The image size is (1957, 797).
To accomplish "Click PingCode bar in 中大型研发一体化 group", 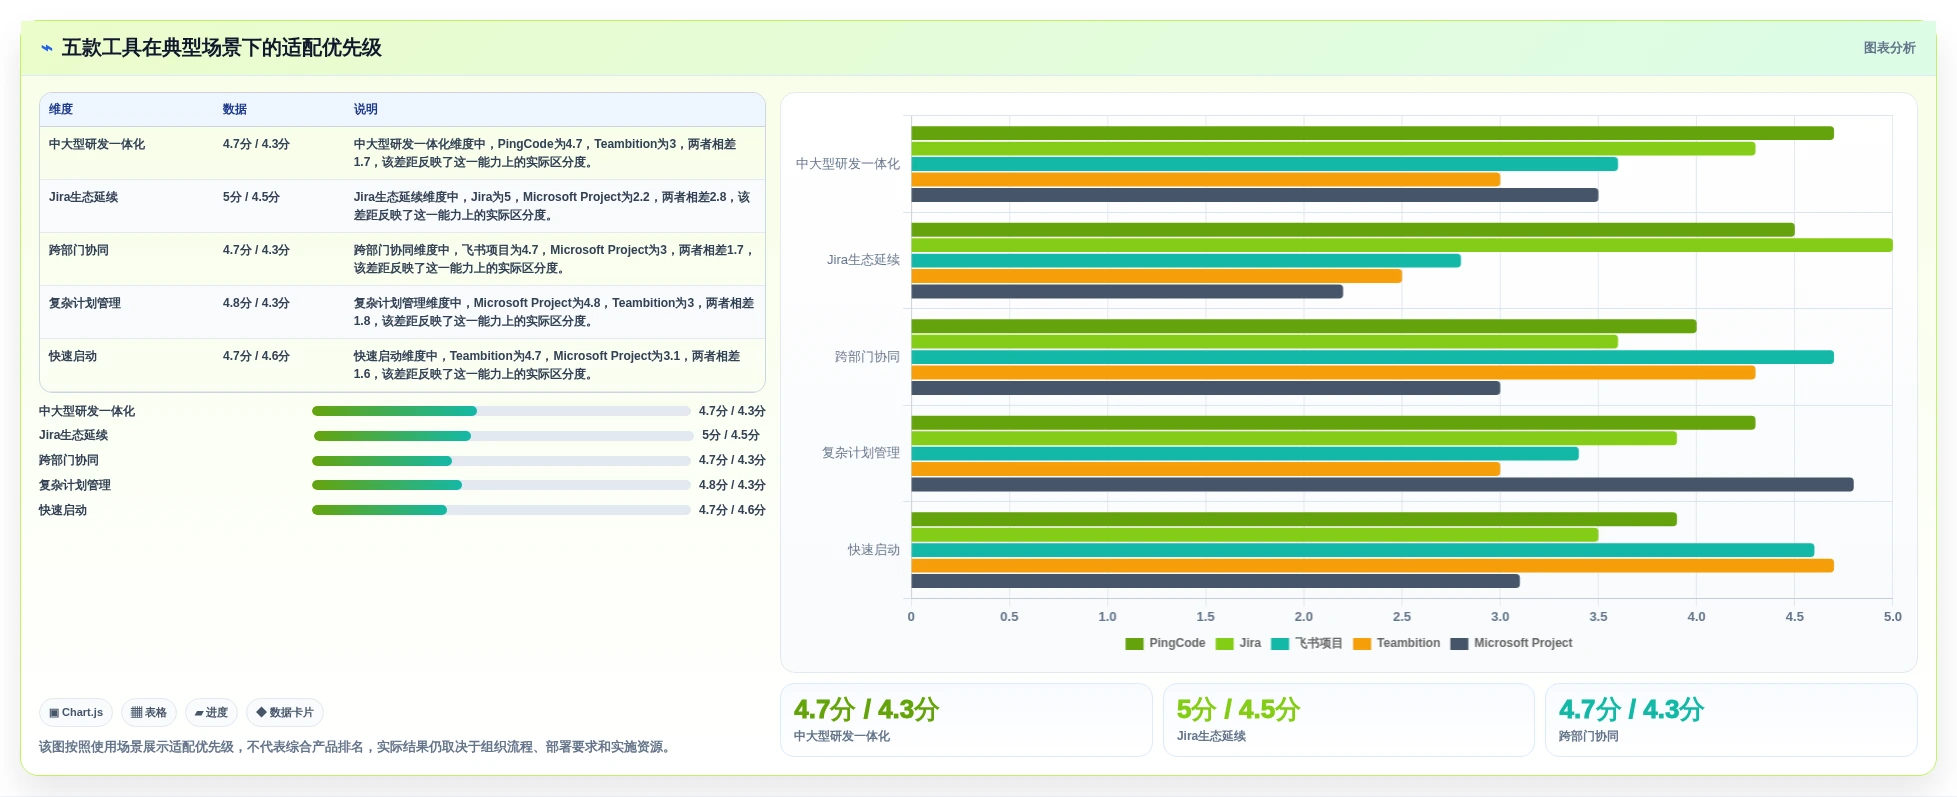I will point(1372,133).
